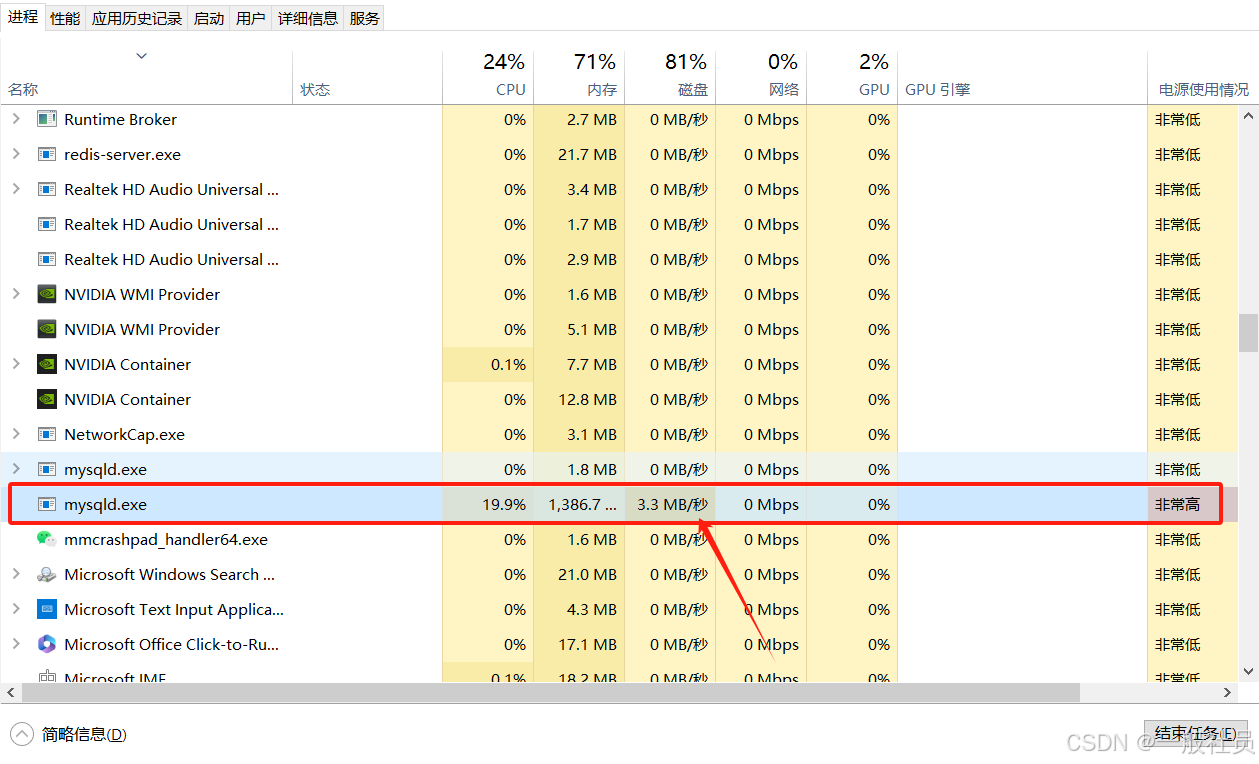Sort by the 网络 column header
This screenshot has height=764, width=1259.
click(x=761, y=76)
